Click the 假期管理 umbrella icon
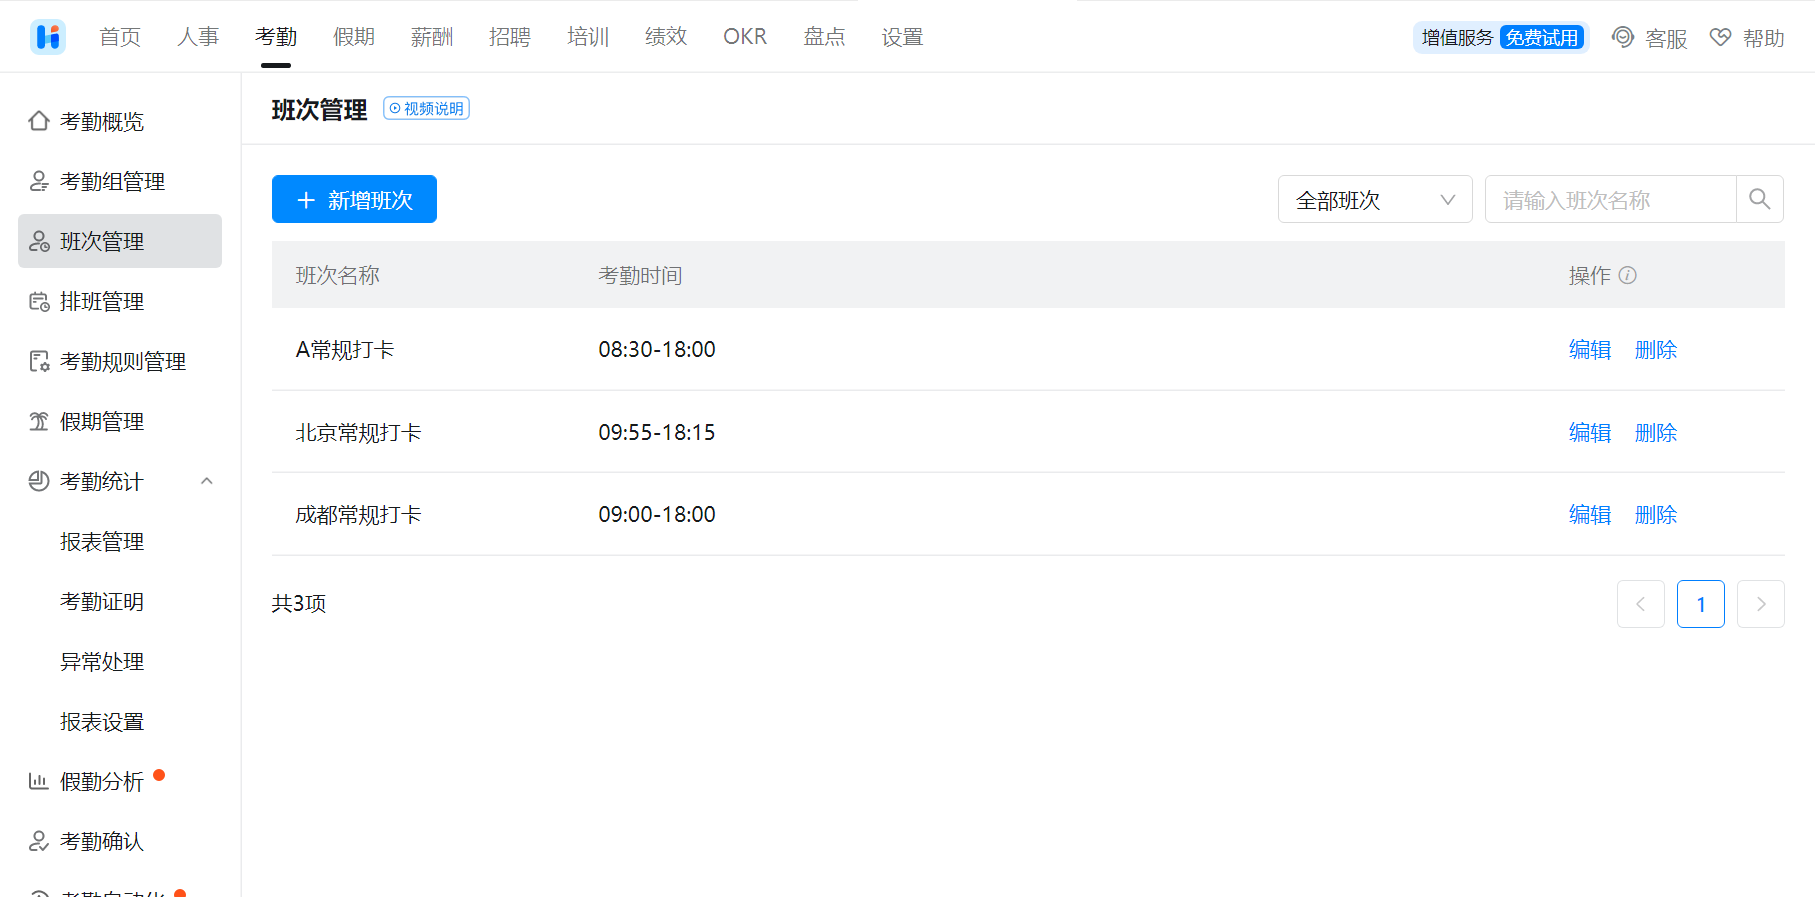Viewport: 1815px width, 897px height. (39, 421)
